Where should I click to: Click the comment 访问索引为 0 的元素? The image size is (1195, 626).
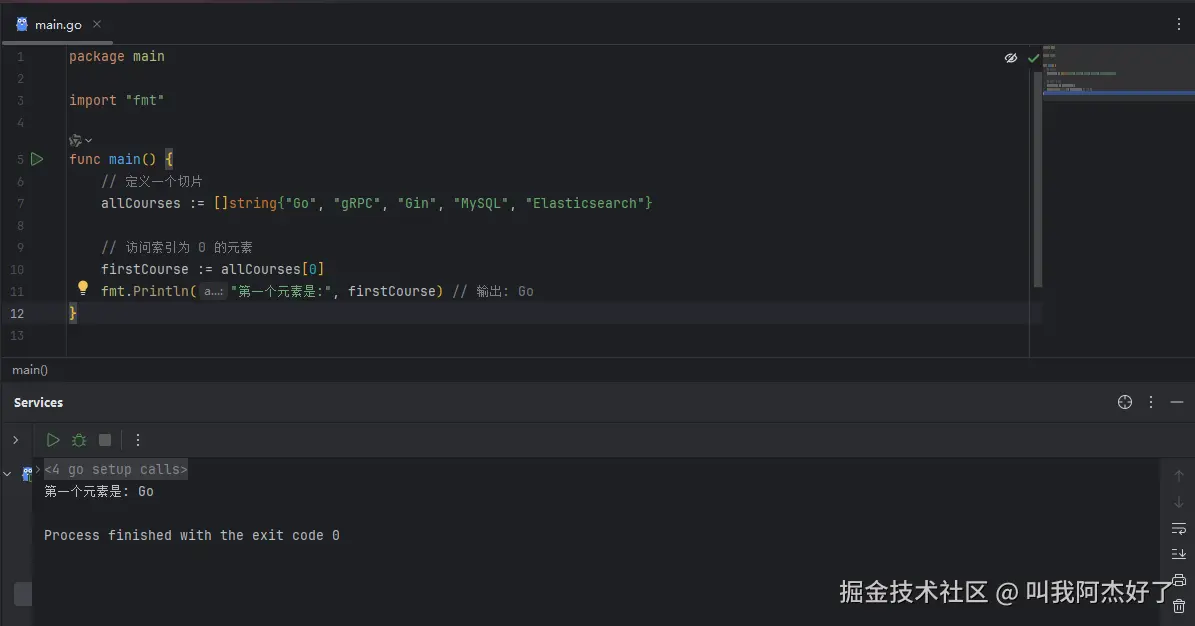177,247
